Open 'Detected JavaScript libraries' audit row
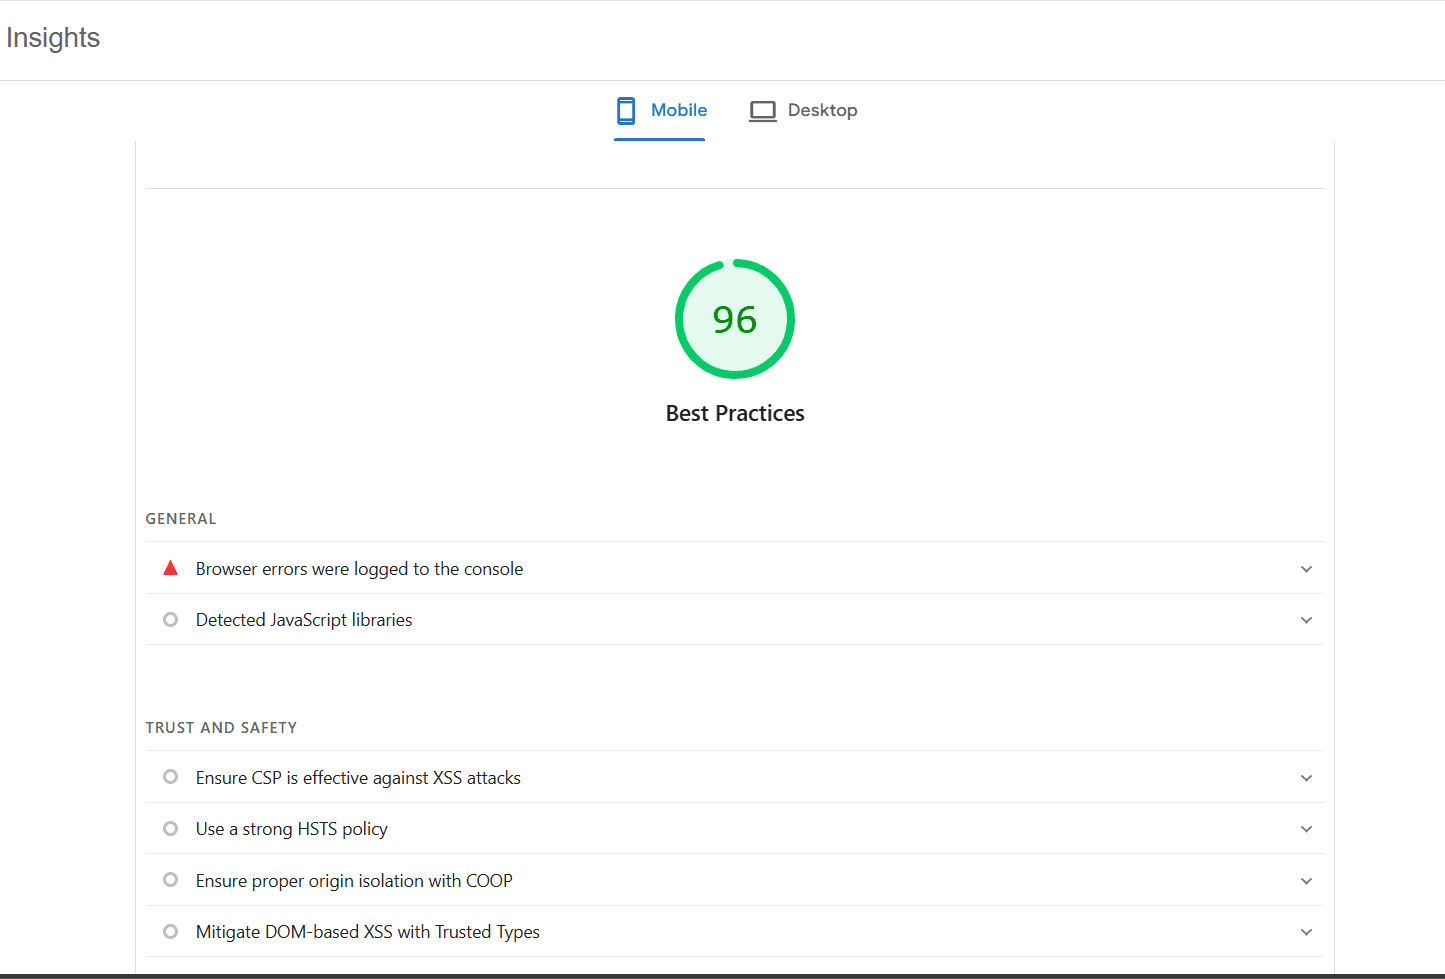1445x979 pixels. tap(734, 620)
